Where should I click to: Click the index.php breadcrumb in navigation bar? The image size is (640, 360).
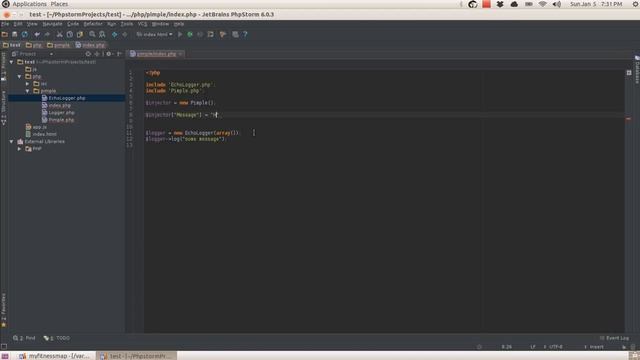pos(90,45)
